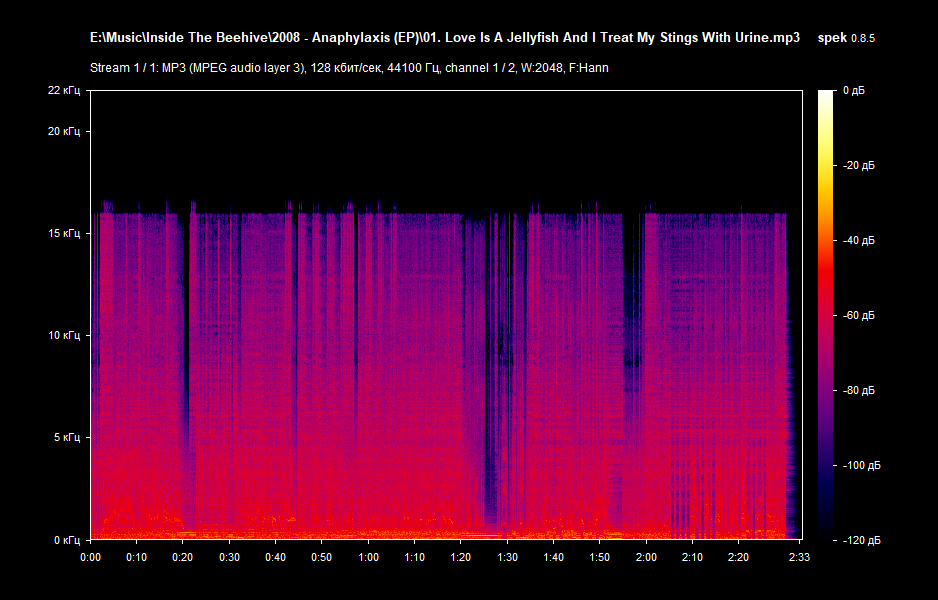Click the -80 дБ scale label
This screenshot has height=600, width=938.
coord(858,391)
